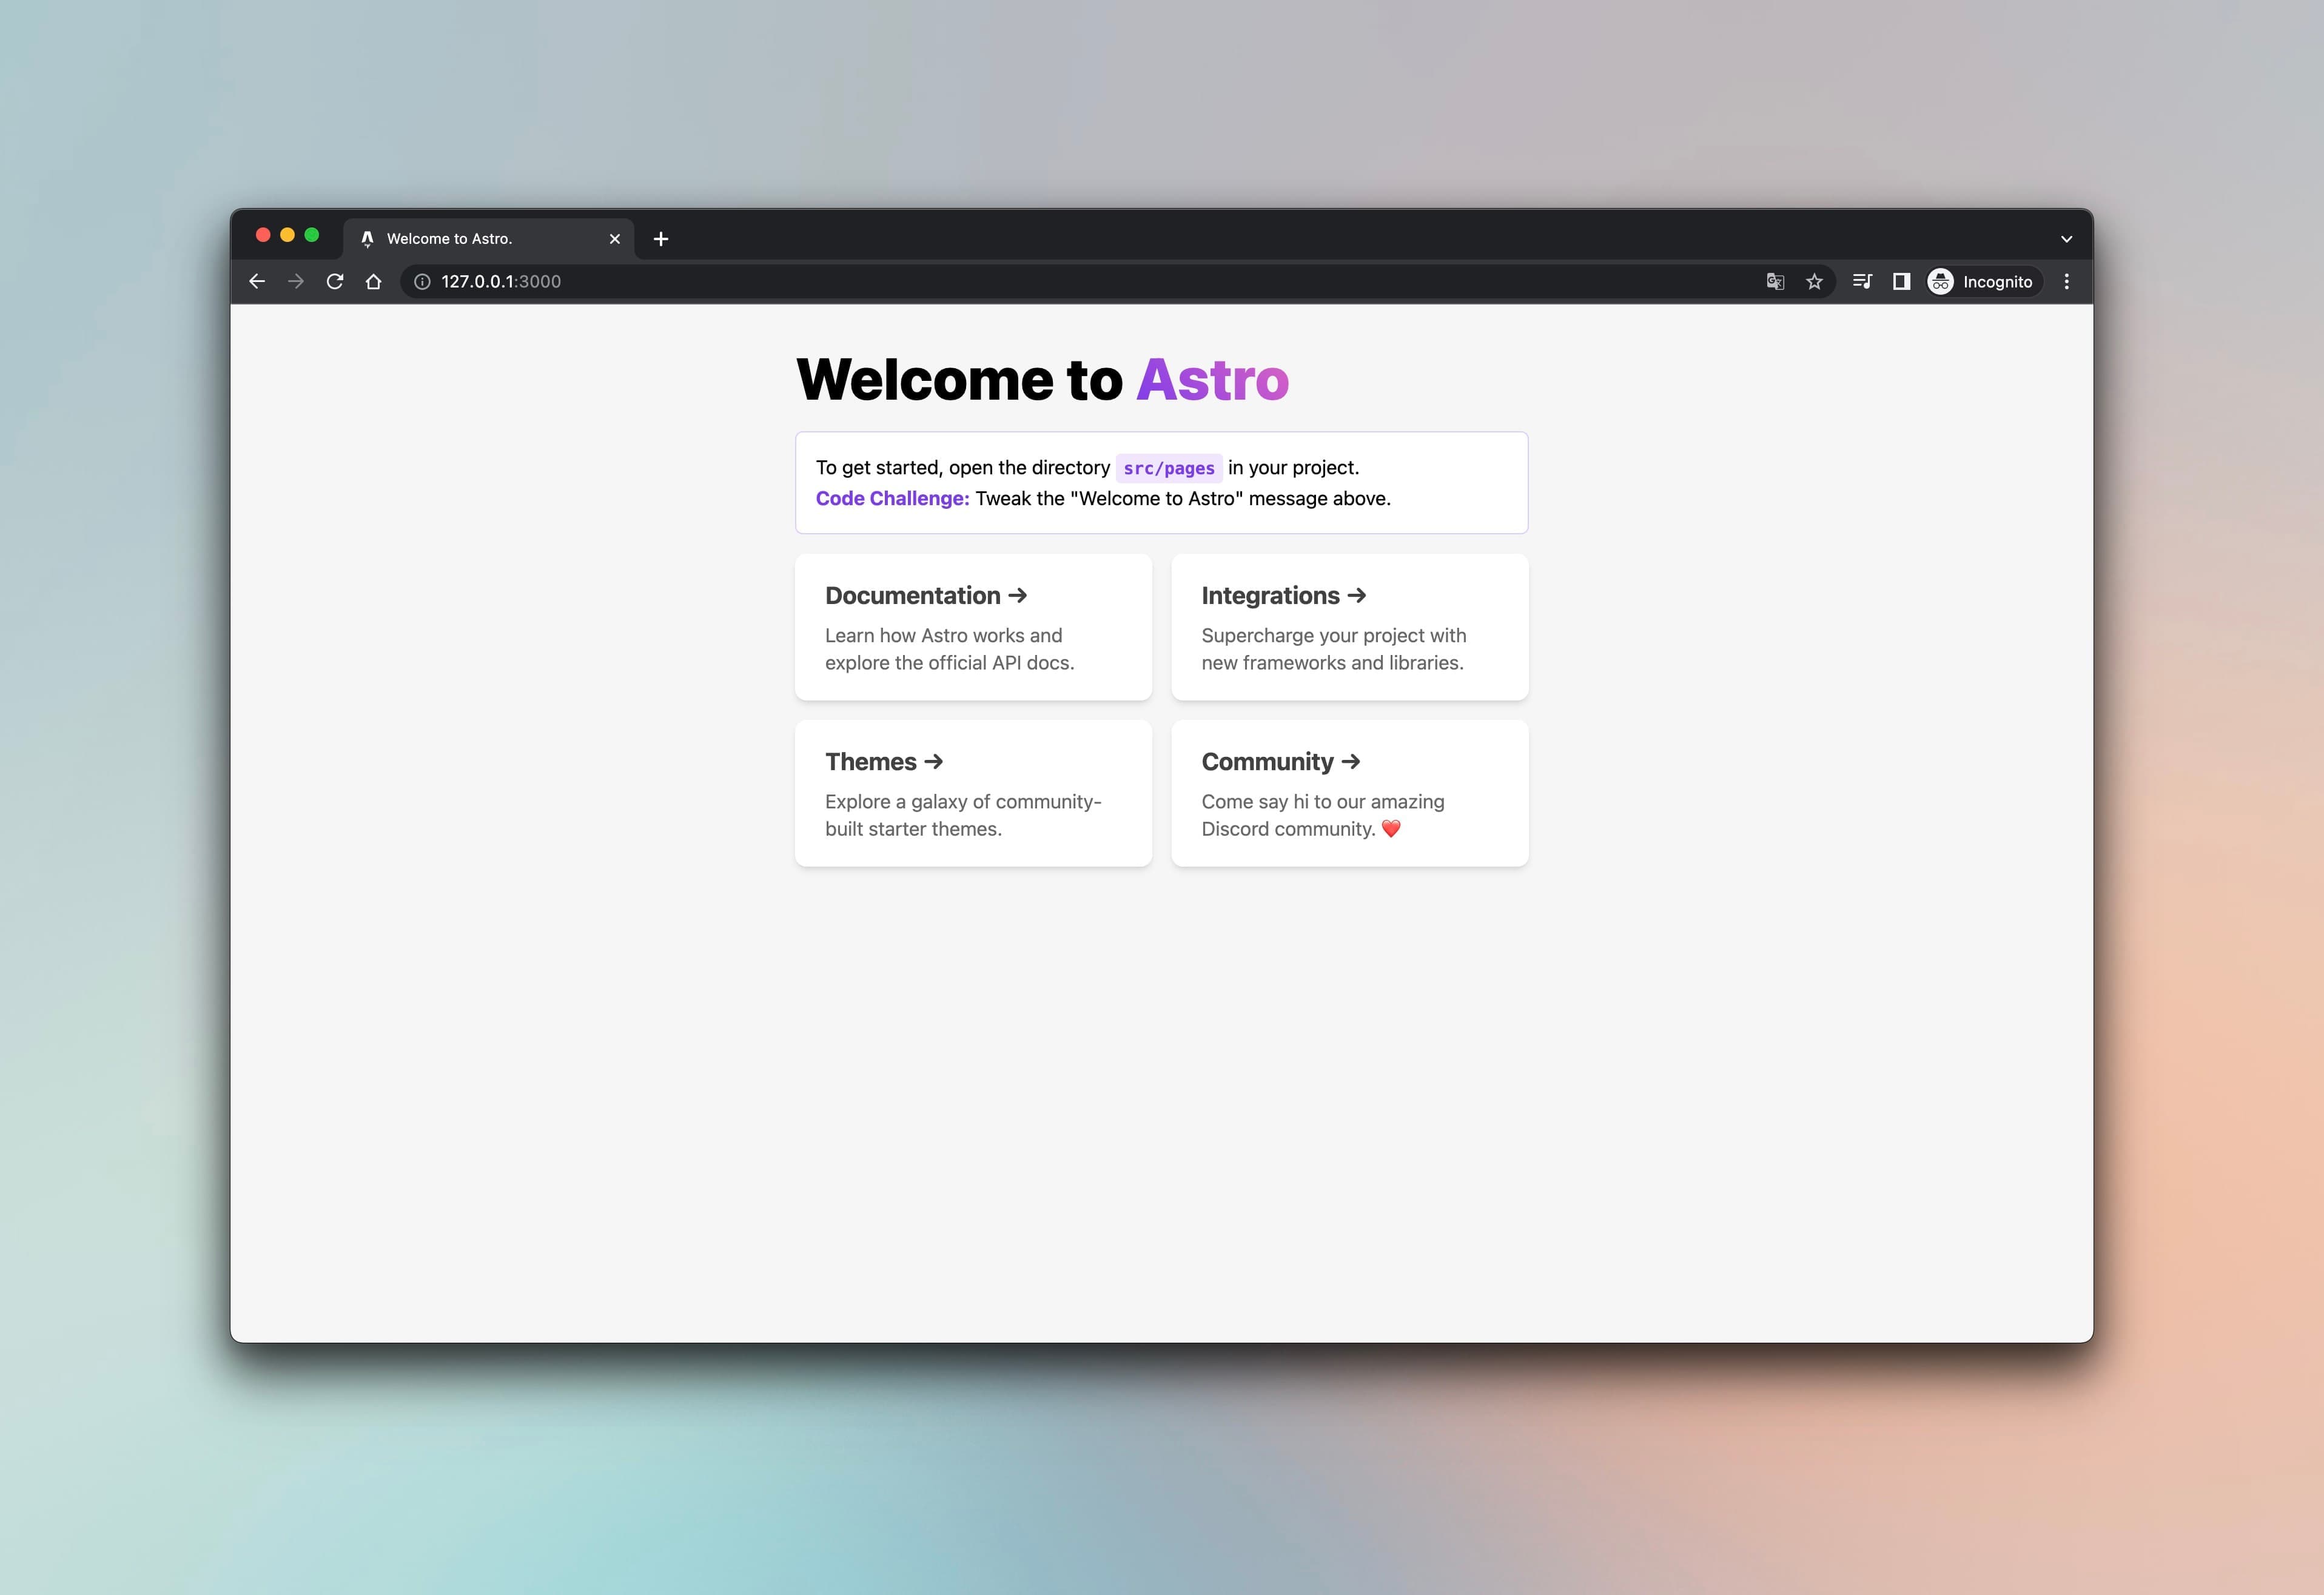
Task: Close the window with red button
Action: (x=263, y=235)
